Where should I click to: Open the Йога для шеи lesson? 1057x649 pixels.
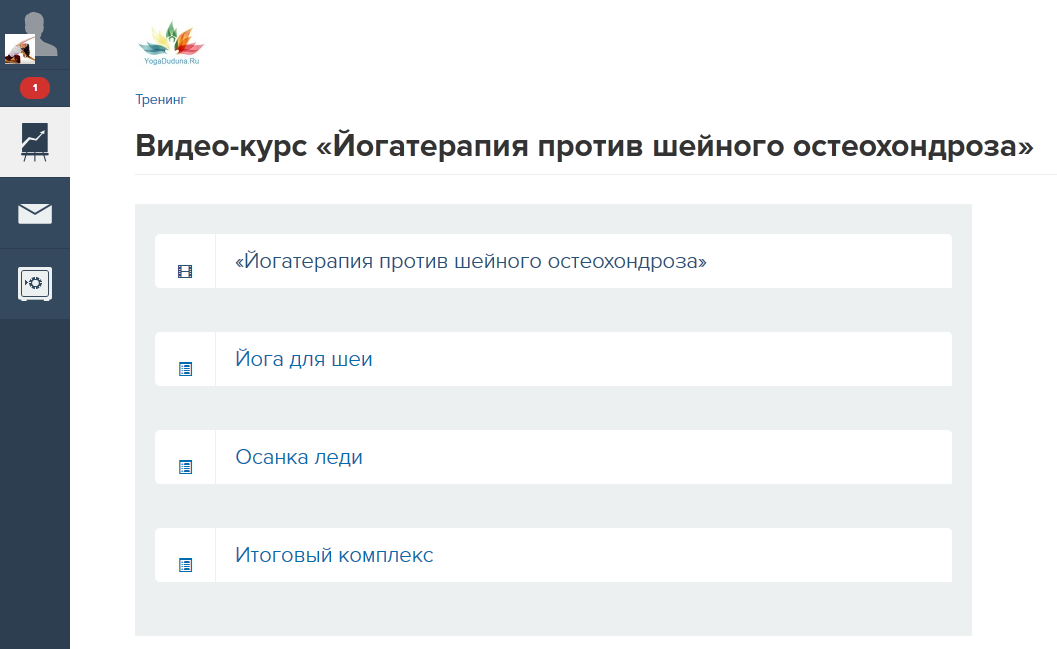(x=303, y=359)
